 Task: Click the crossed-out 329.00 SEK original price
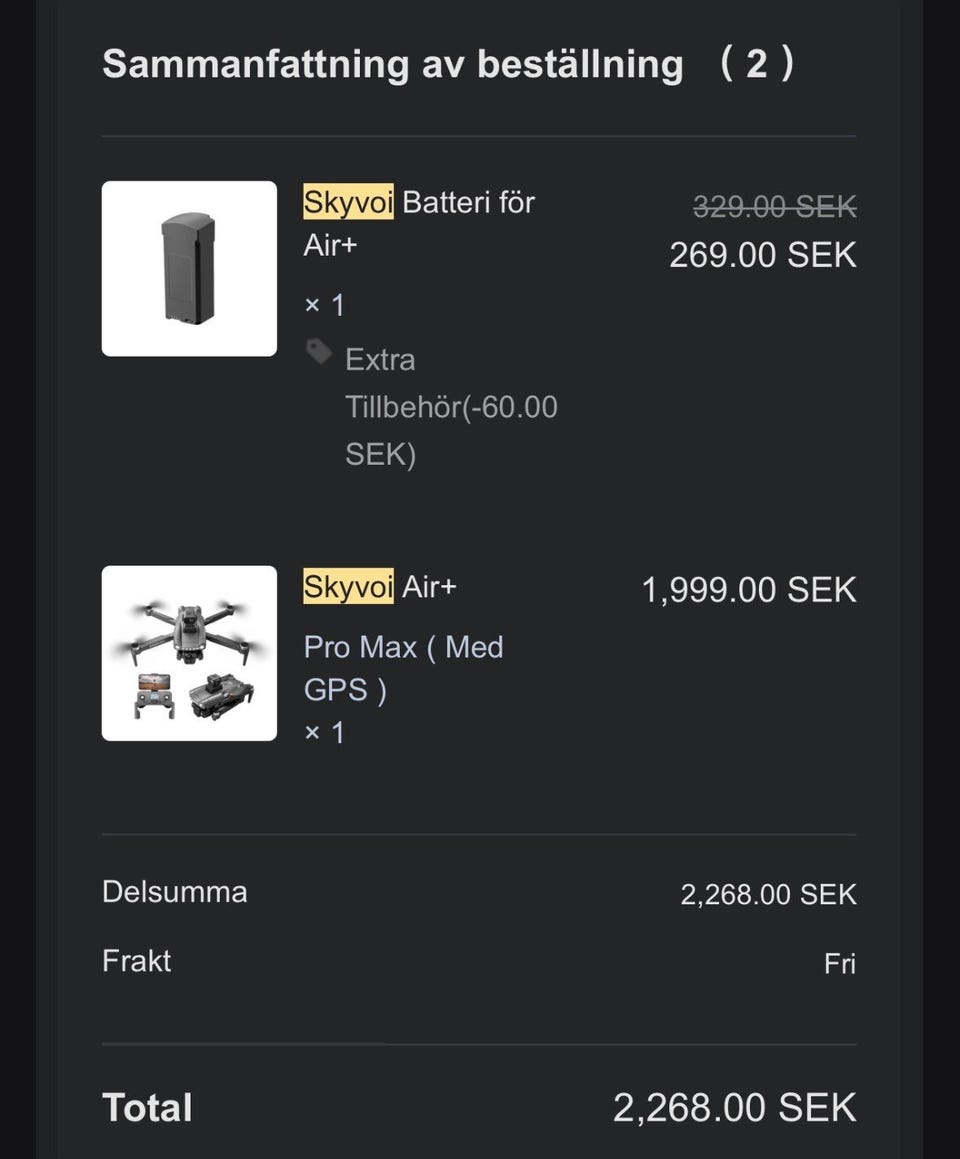[775, 207]
